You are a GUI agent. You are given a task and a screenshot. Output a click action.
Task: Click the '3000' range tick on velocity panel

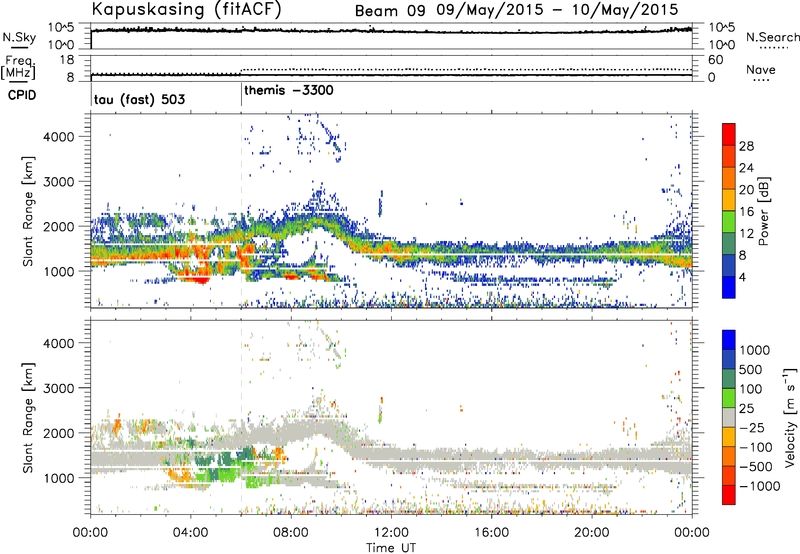tap(58, 388)
